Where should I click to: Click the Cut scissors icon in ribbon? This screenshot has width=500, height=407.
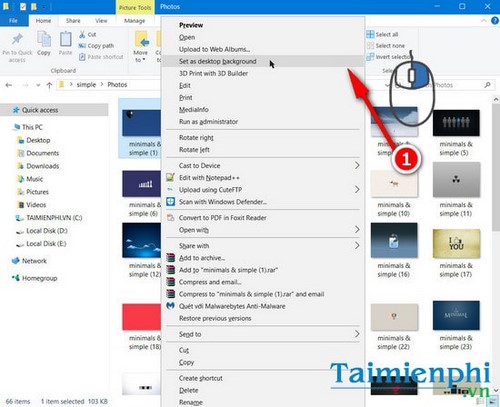click(x=82, y=34)
